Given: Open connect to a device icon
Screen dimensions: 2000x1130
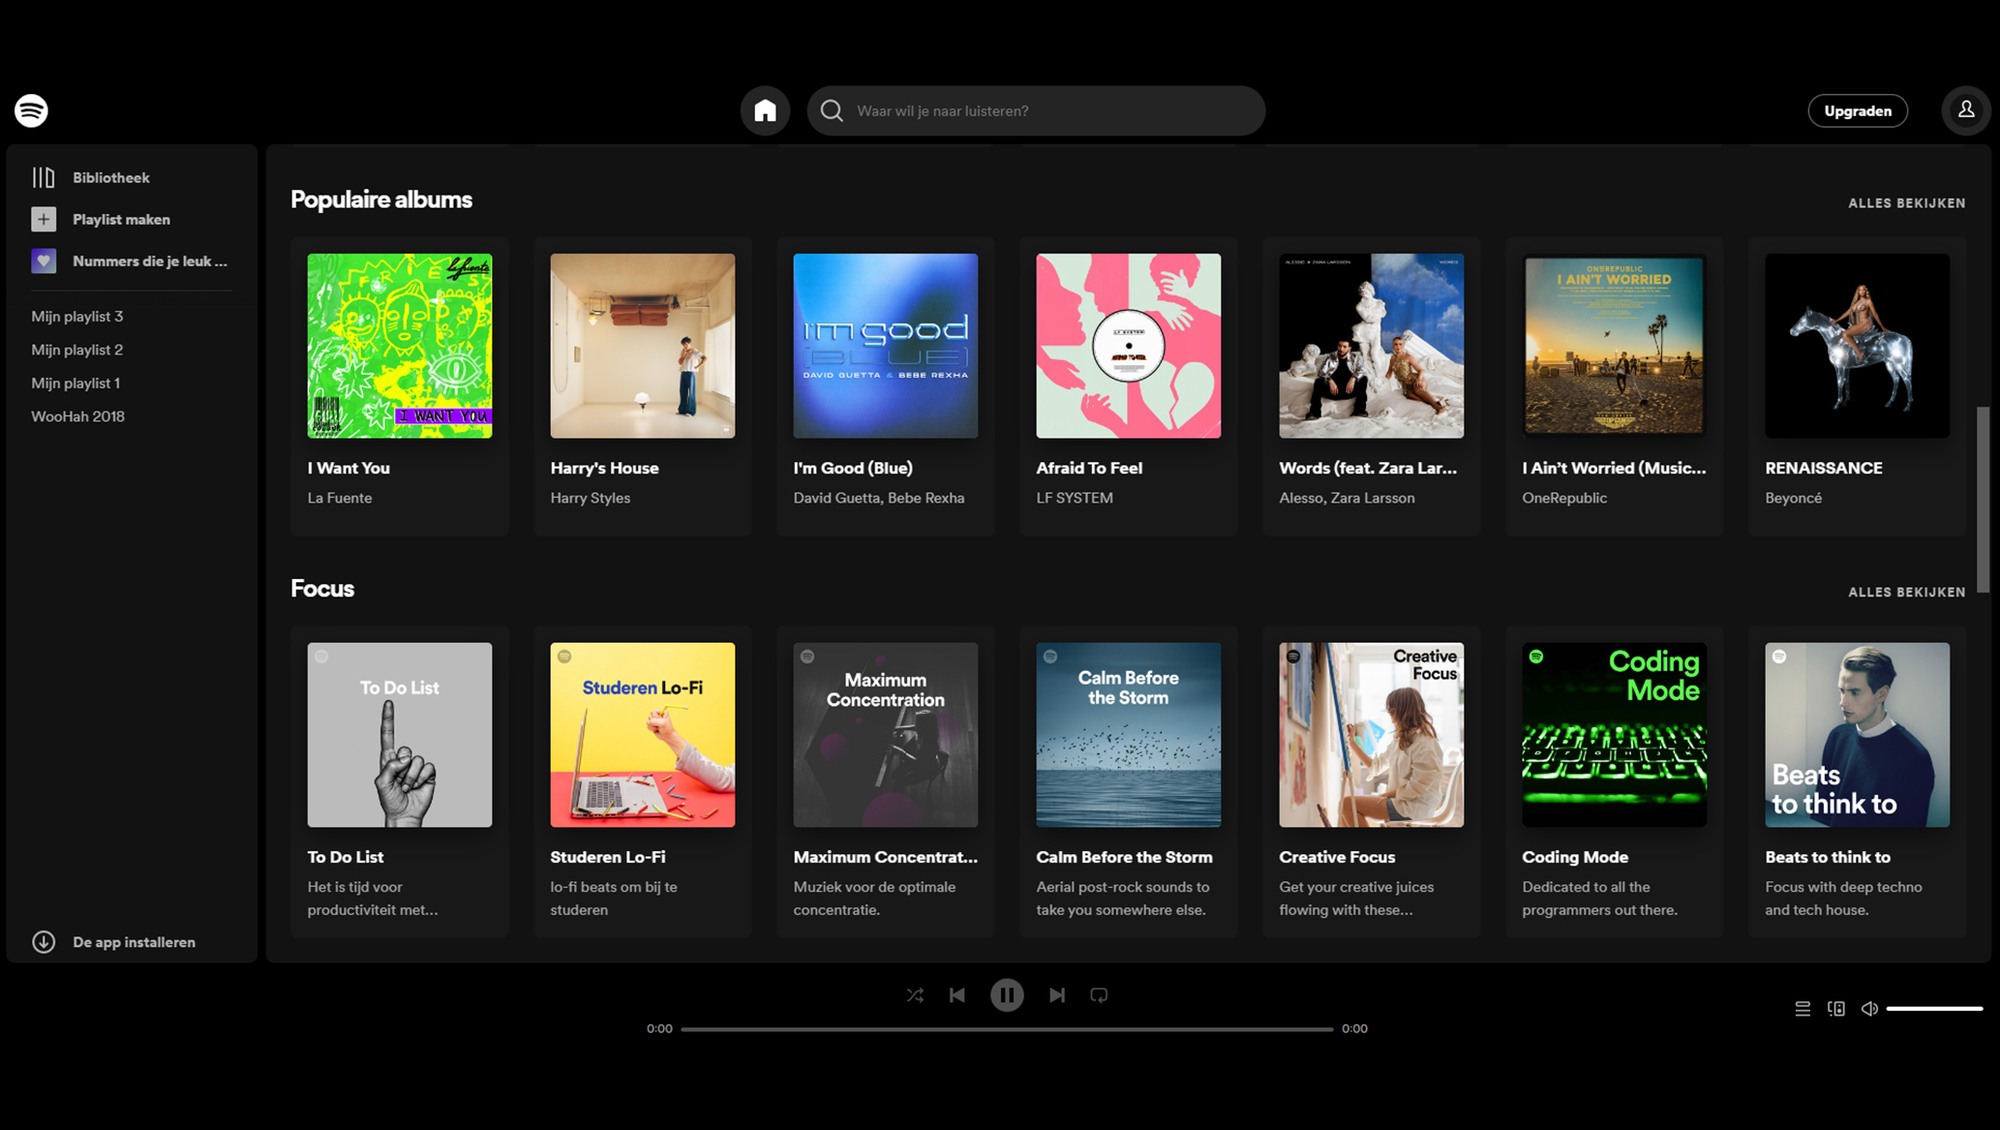Looking at the screenshot, I should (x=1836, y=1009).
